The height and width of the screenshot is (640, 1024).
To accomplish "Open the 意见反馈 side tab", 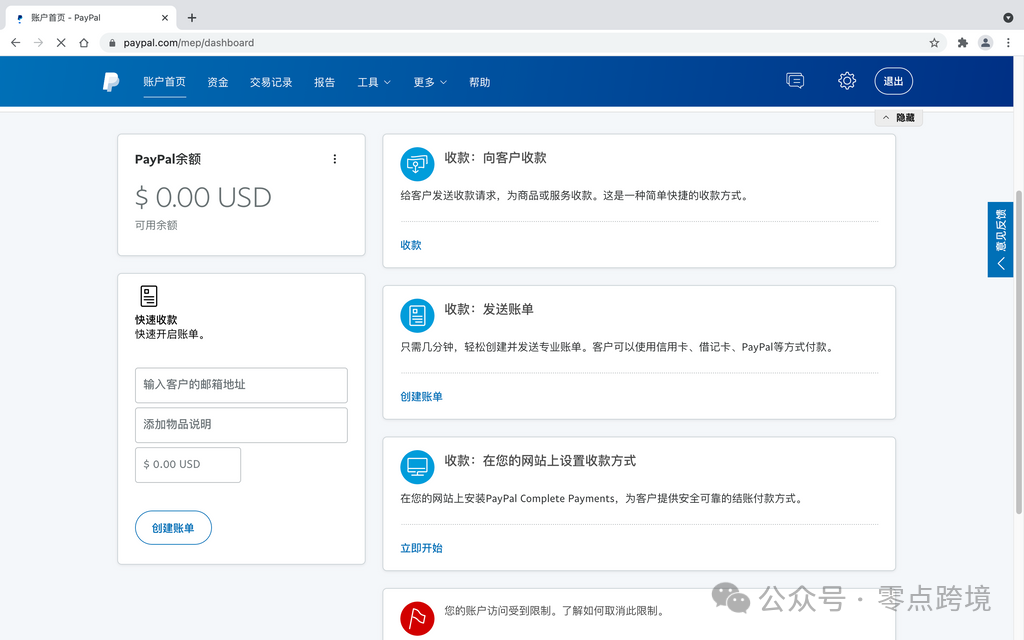I will click(1000, 240).
